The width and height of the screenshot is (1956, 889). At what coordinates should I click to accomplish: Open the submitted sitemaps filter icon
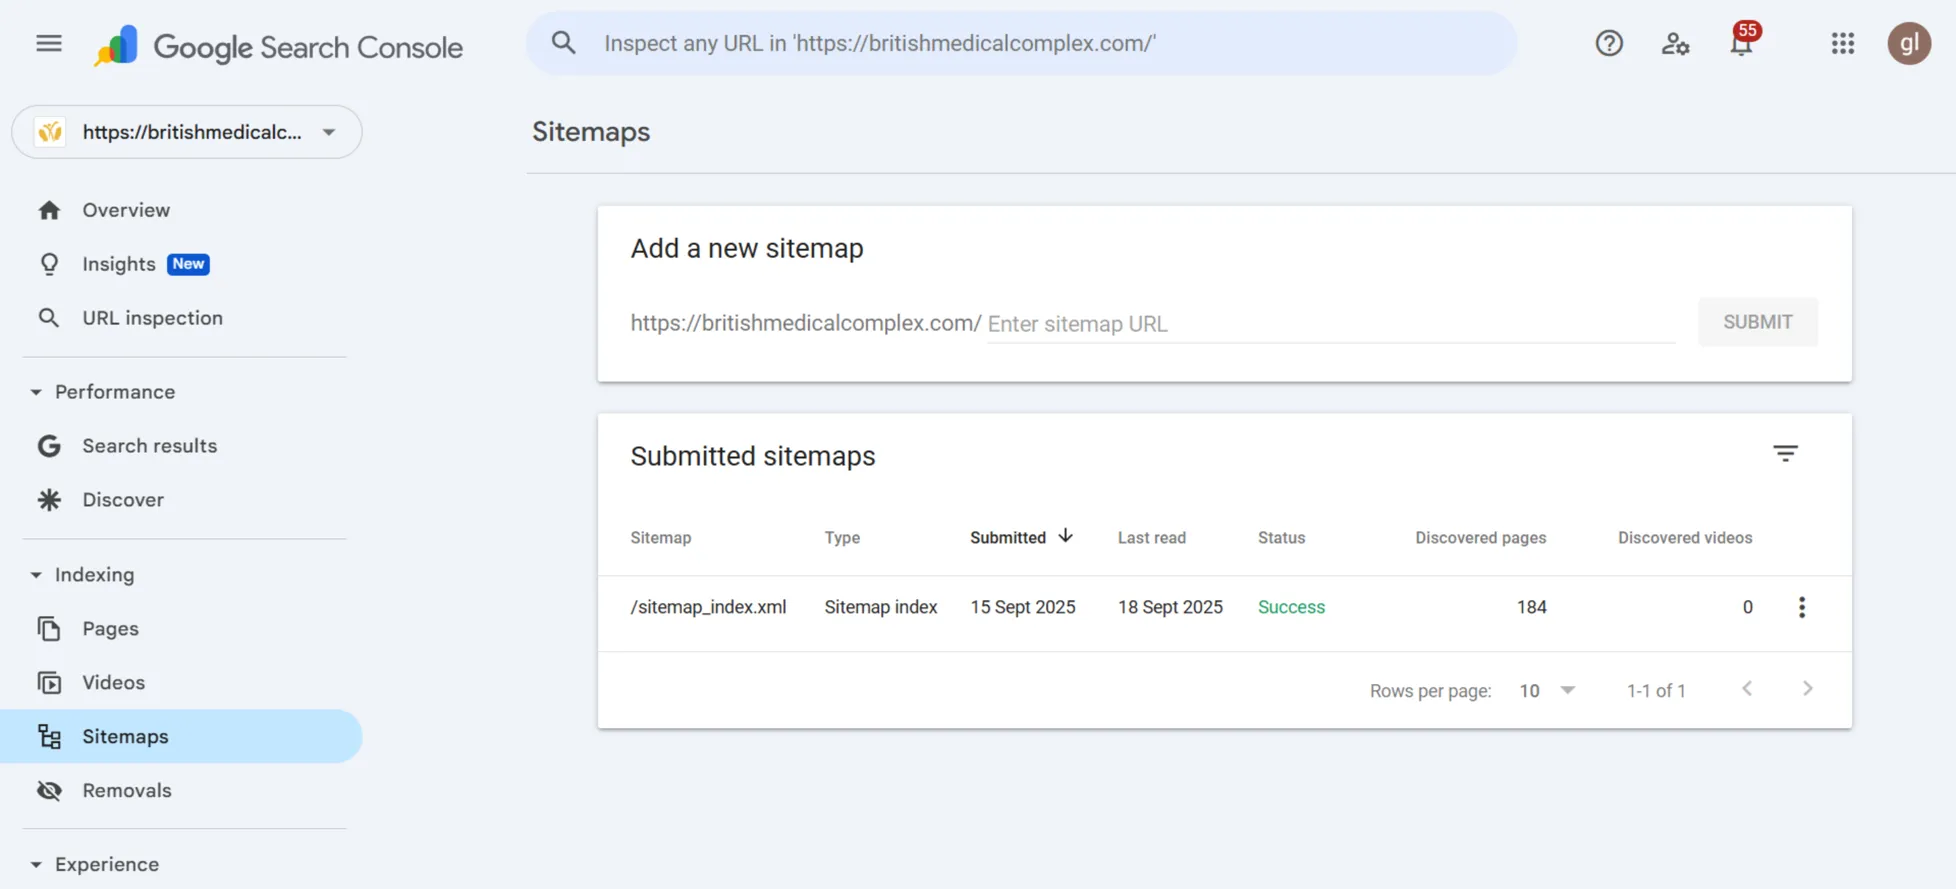(1785, 454)
